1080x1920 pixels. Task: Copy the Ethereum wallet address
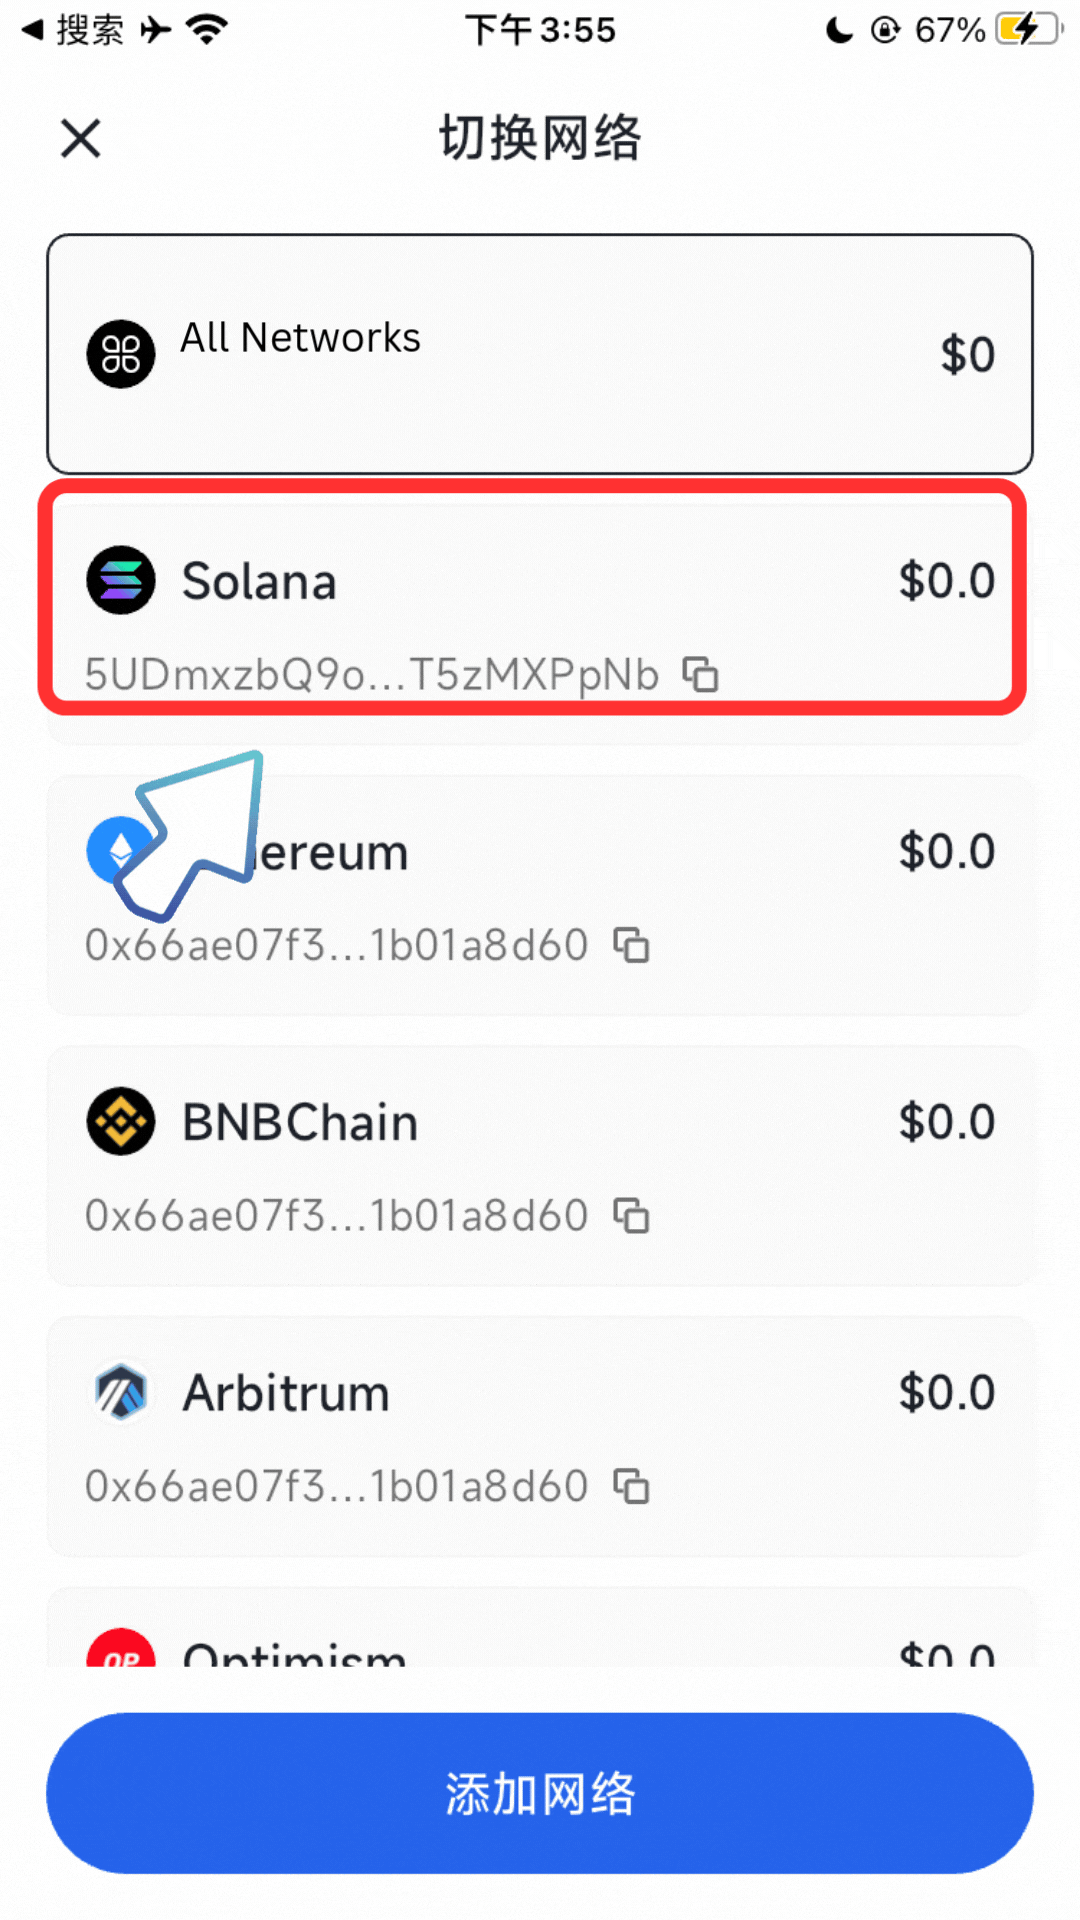pyautogui.click(x=631, y=945)
